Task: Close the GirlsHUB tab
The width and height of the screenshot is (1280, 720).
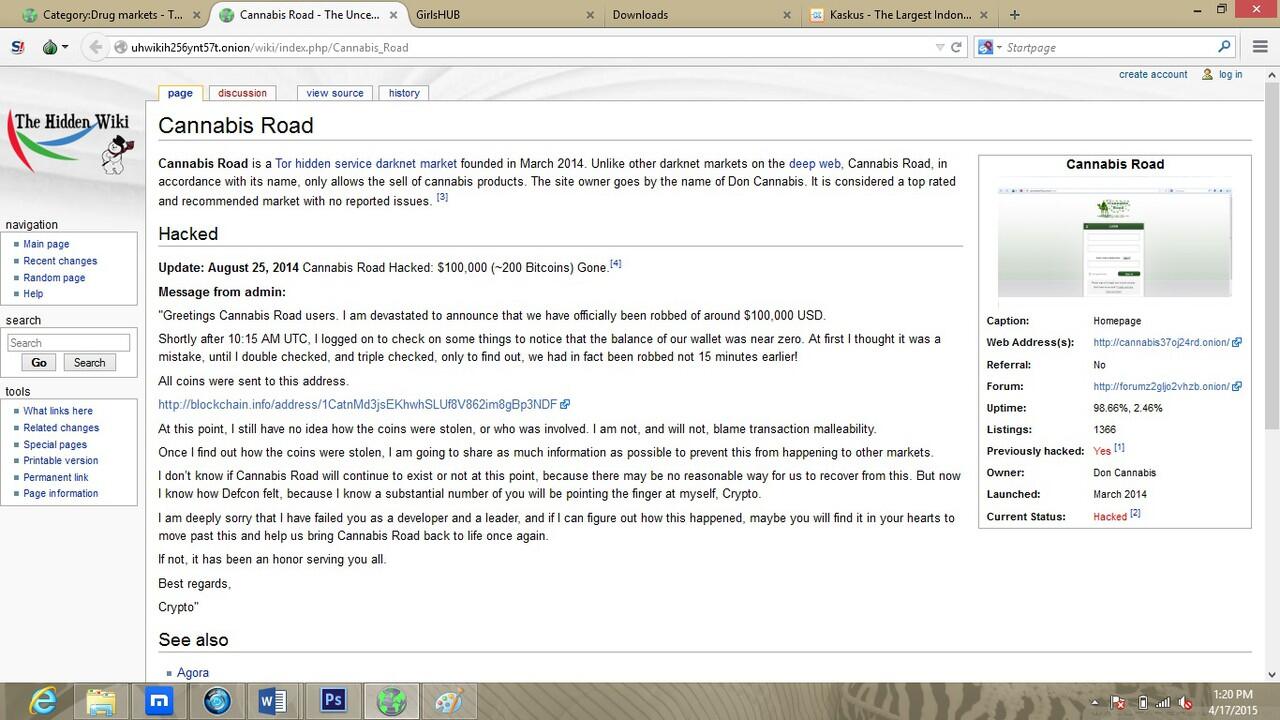Action: click(x=592, y=15)
